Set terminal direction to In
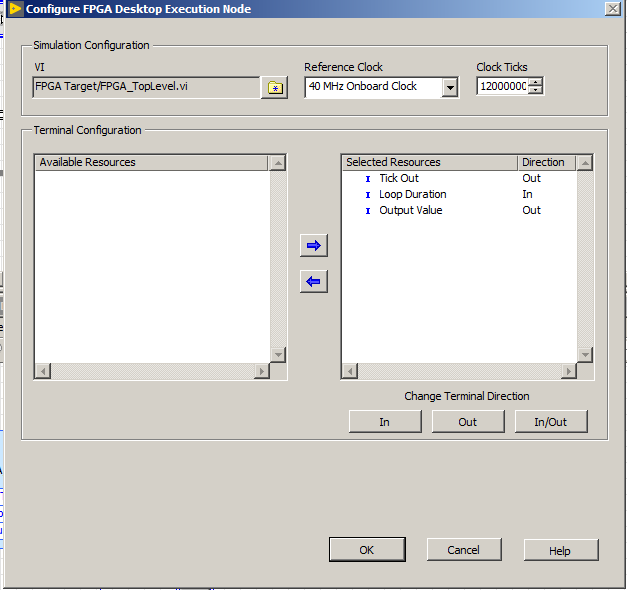The width and height of the screenshot is (627, 590). (384, 422)
